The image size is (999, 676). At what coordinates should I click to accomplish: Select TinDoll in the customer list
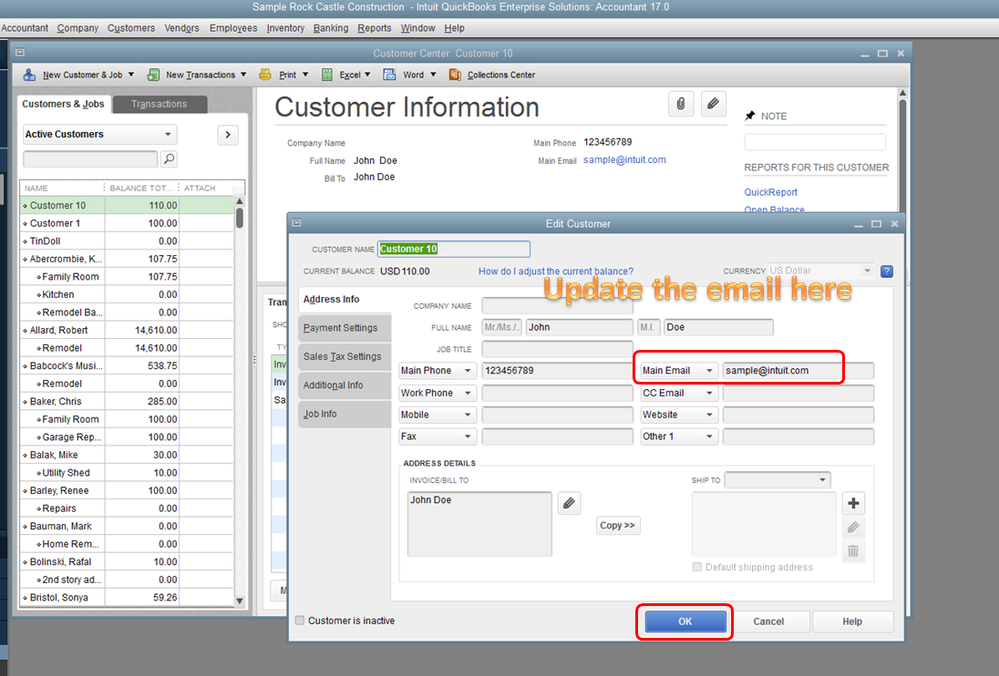[x=127, y=241]
